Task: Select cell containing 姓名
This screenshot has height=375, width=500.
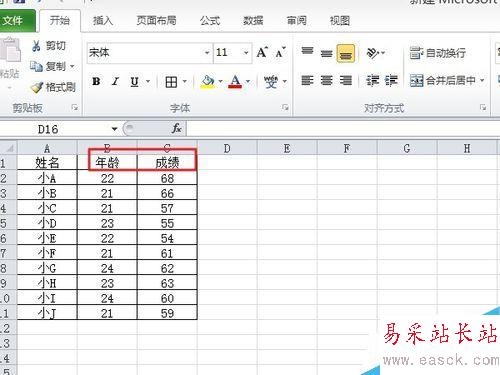Action: pos(47,163)
